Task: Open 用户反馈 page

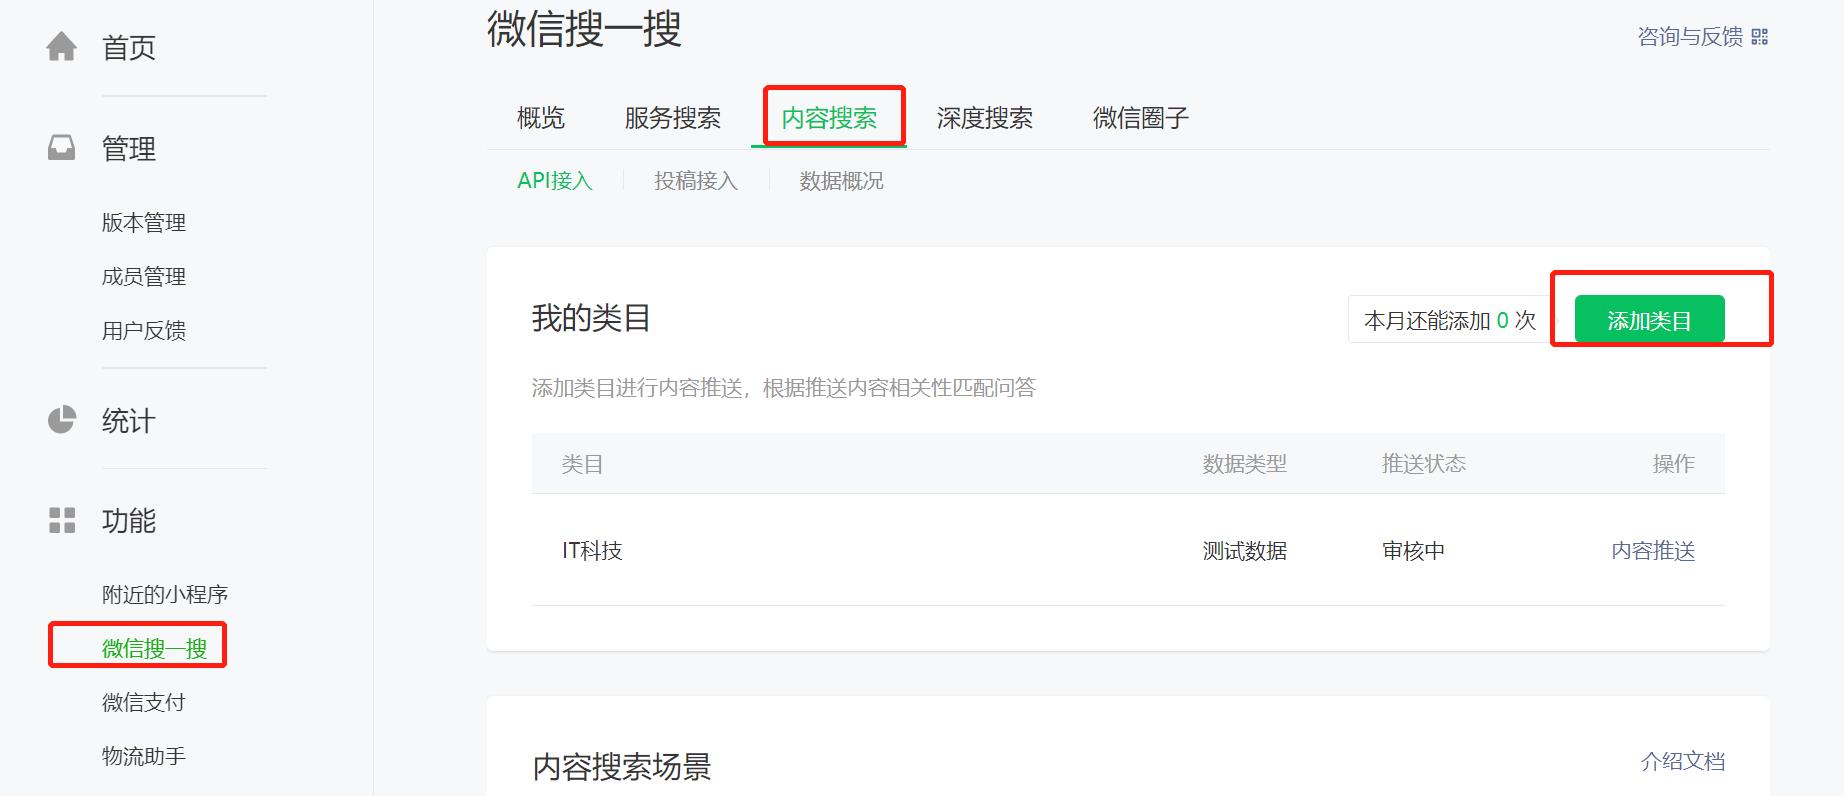Action: pyautogui.click(x=144, y=331)
